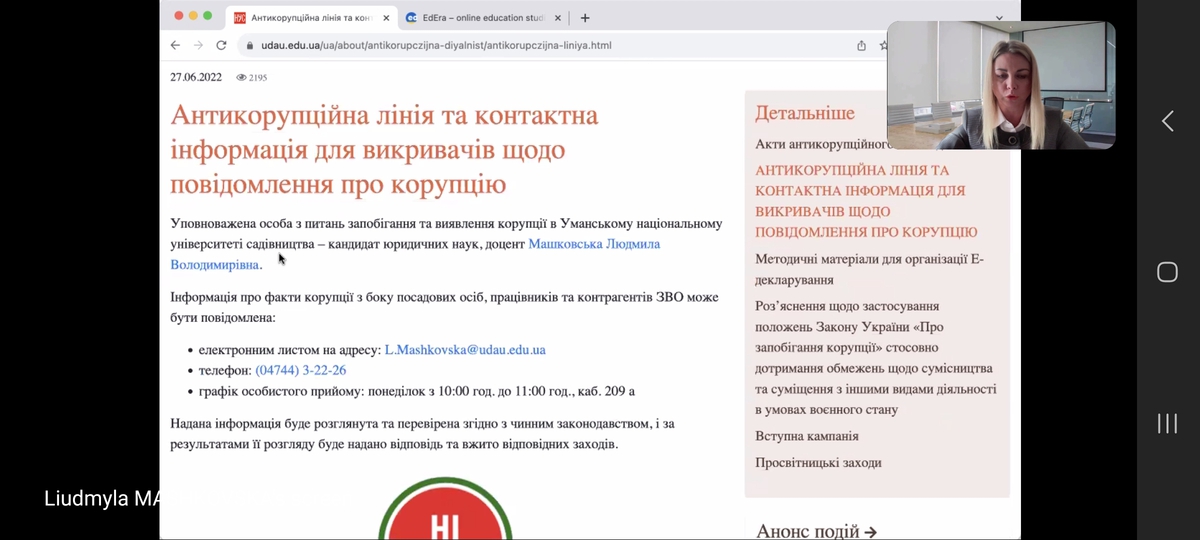The image size is (1200, 540).
Task: Open the Роз'яснення щодо застосування положень link
Action: click(x=875, y=357)
